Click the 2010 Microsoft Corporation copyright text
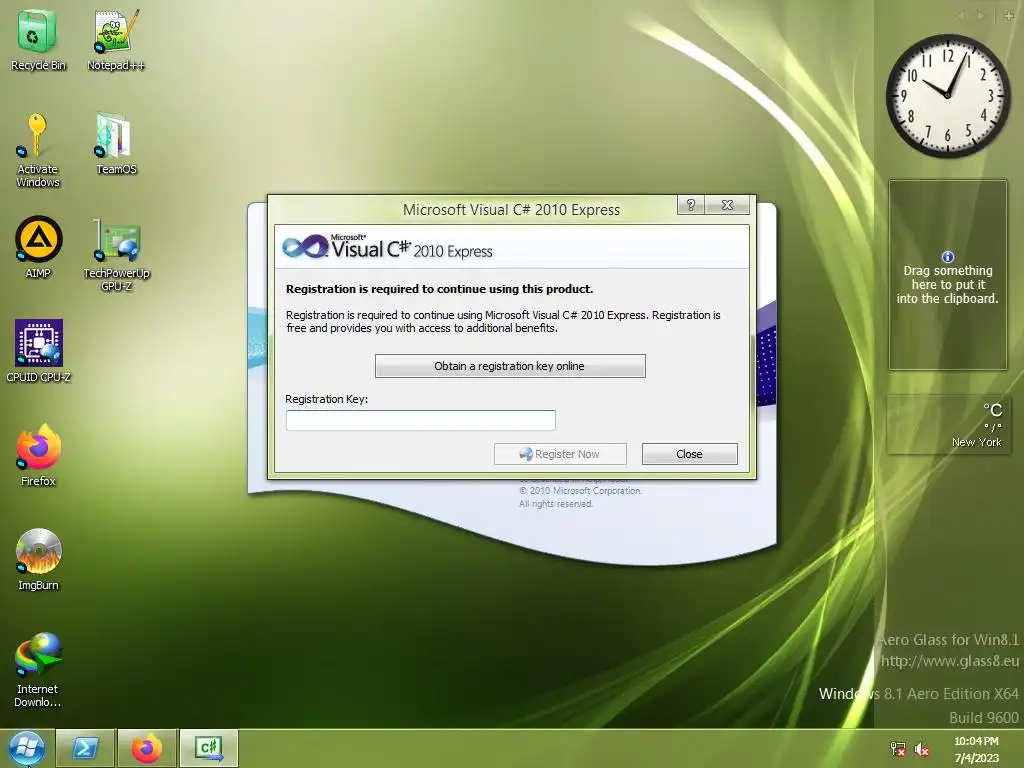This screenshot has width=1024, height=768. click(x=581, y=490)
